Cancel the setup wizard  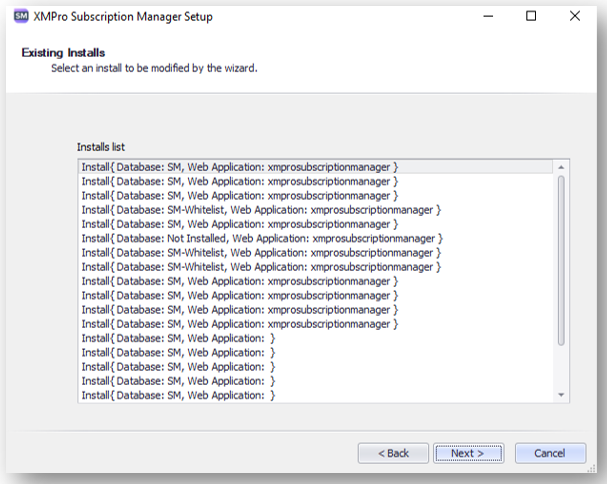tap(550, 453)
